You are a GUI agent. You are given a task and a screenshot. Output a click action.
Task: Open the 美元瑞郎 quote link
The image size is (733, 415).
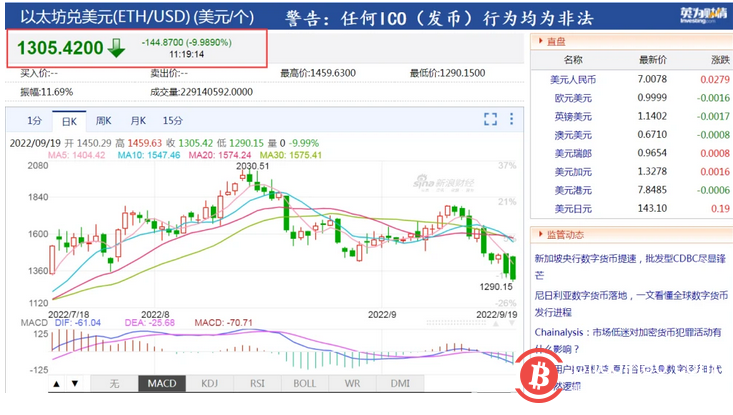tap(573, 153)
